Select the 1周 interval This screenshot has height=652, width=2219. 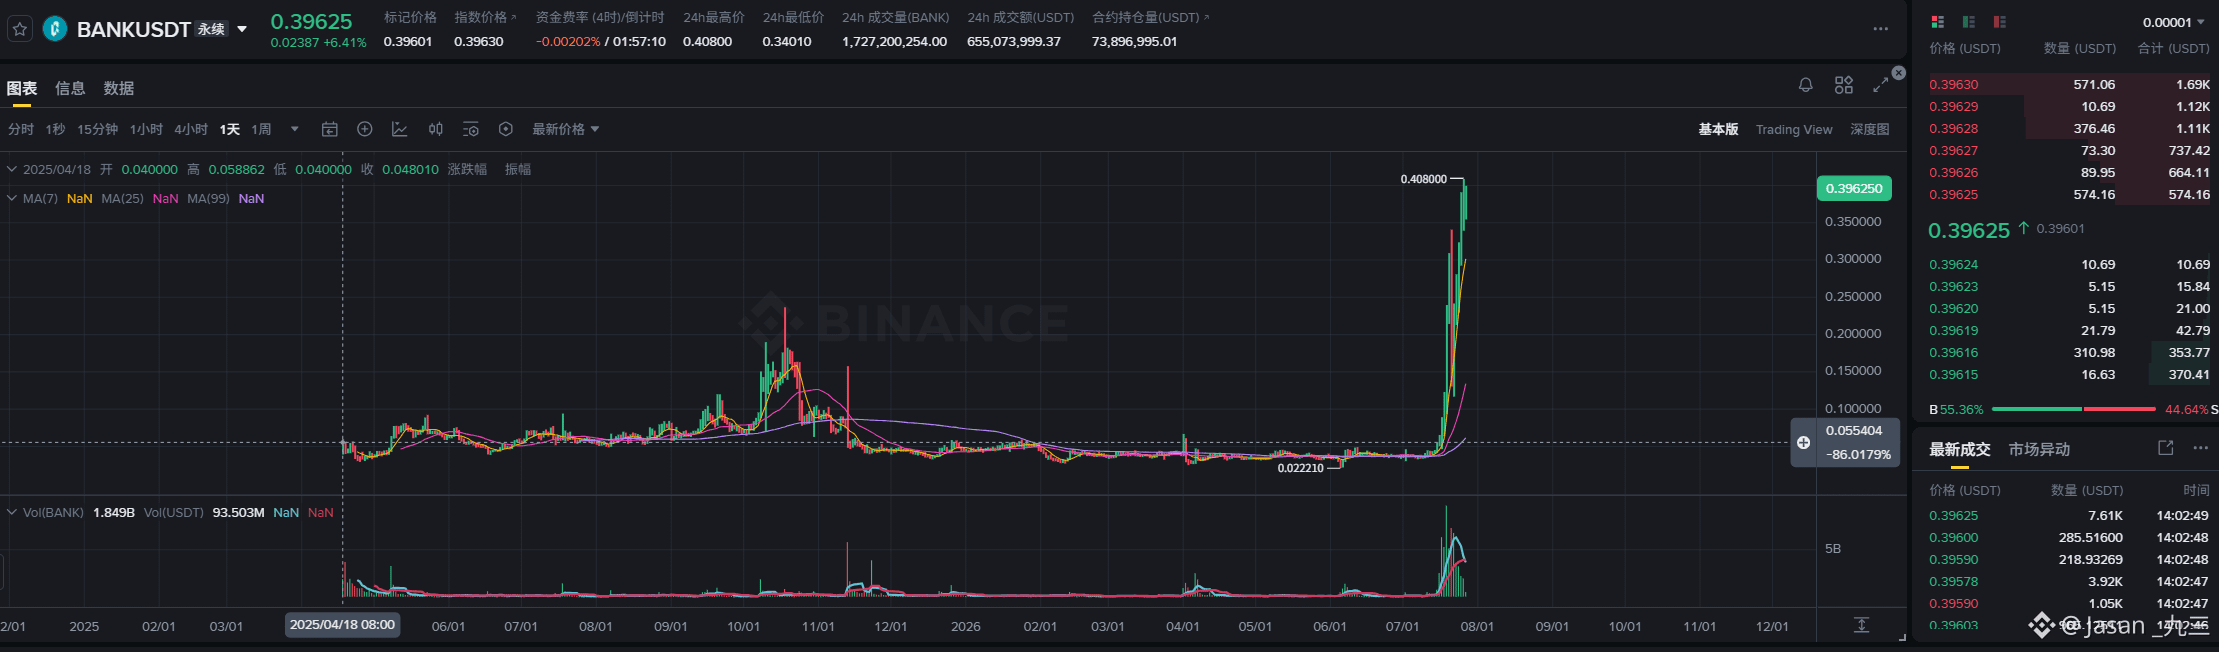tap(261, 129)
